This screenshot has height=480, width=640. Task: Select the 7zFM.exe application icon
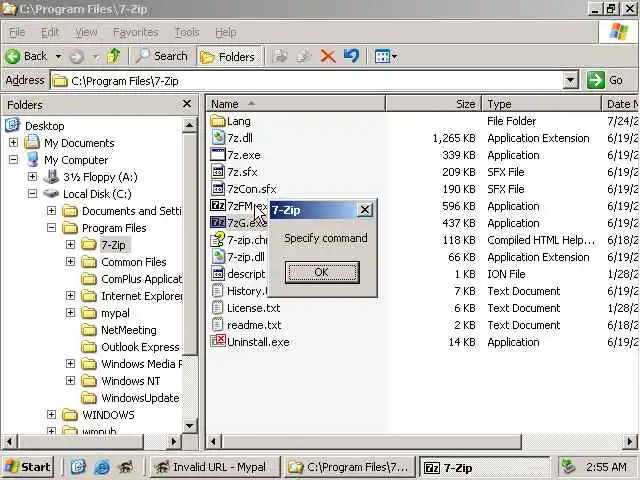218,205
